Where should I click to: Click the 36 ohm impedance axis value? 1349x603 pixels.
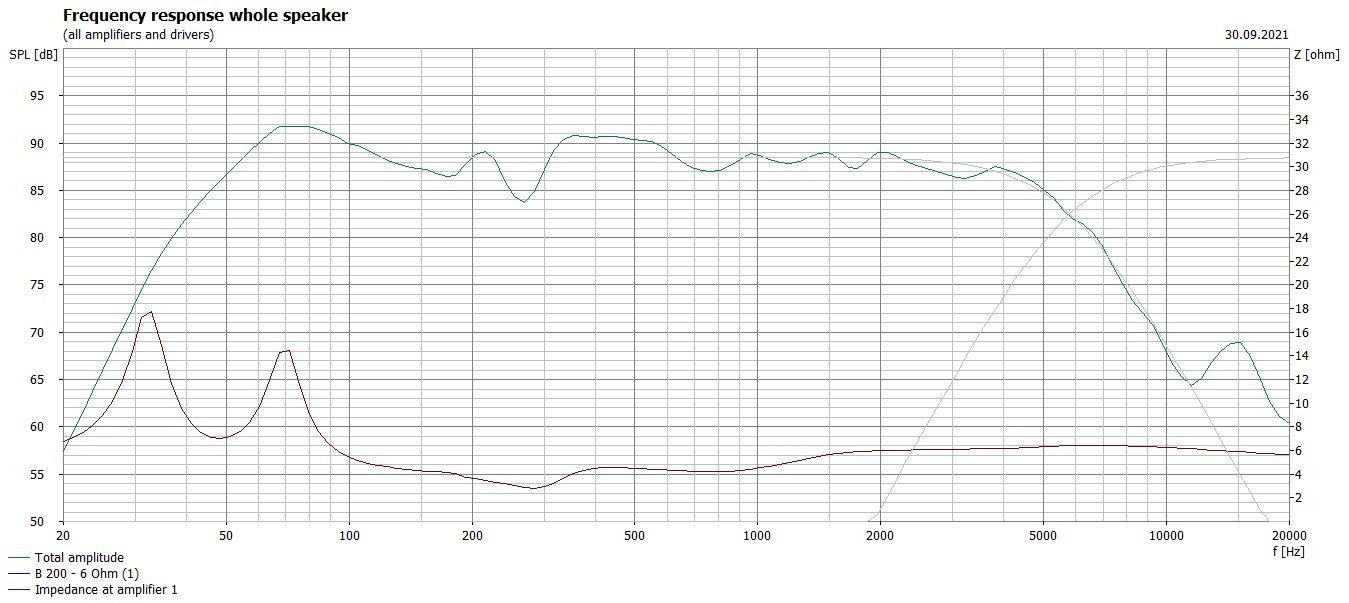(x=1302, y=96)
